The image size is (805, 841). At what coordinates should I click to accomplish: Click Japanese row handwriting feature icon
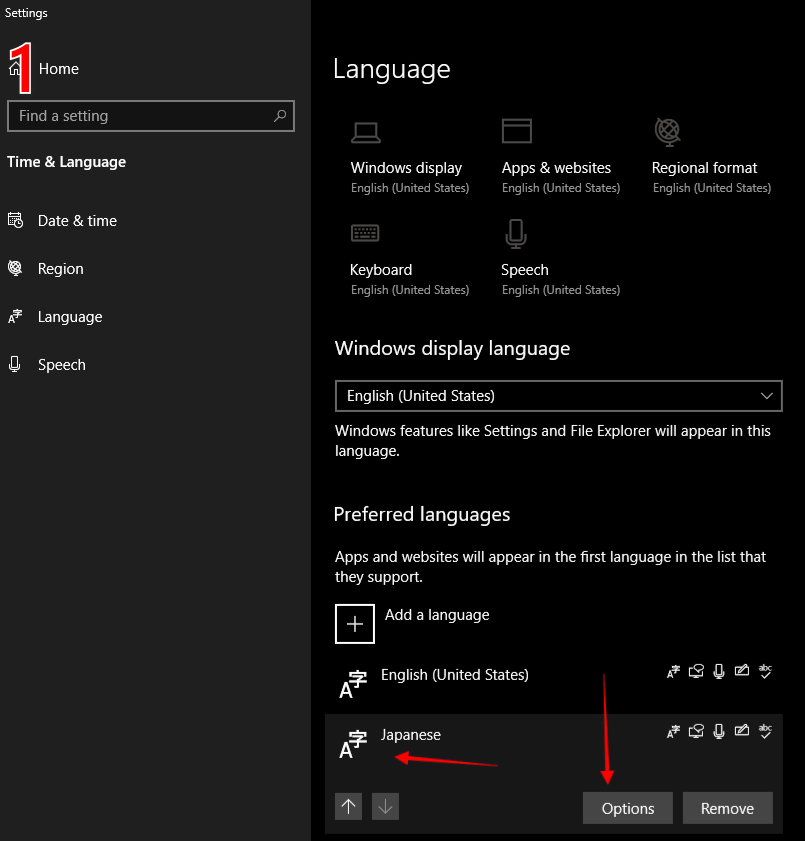[742, 731]
